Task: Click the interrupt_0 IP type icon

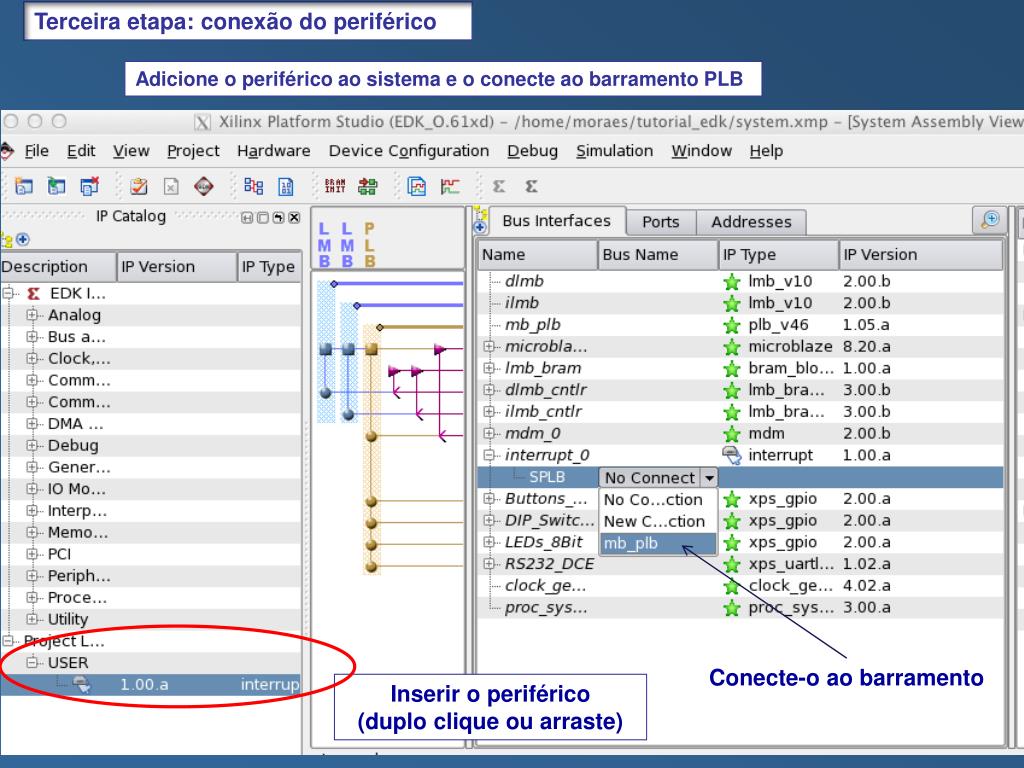Action: [x=732, y=455]
